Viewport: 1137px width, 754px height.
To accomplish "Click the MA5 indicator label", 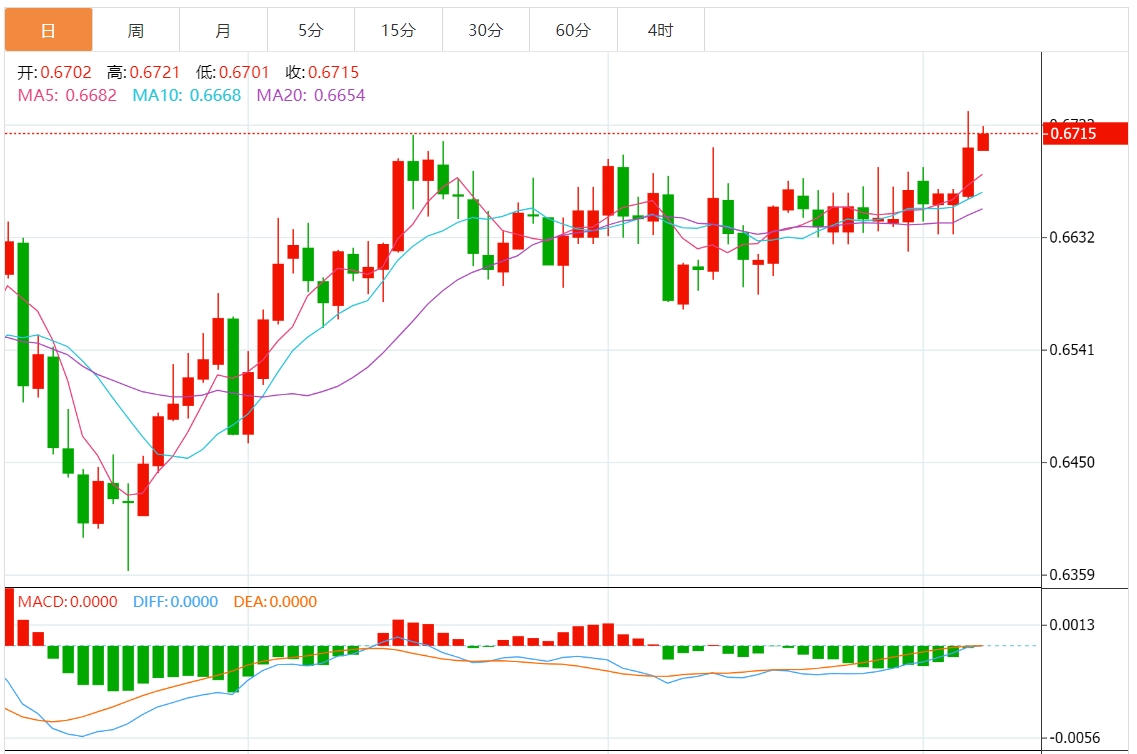I will (x=67, y=95).
